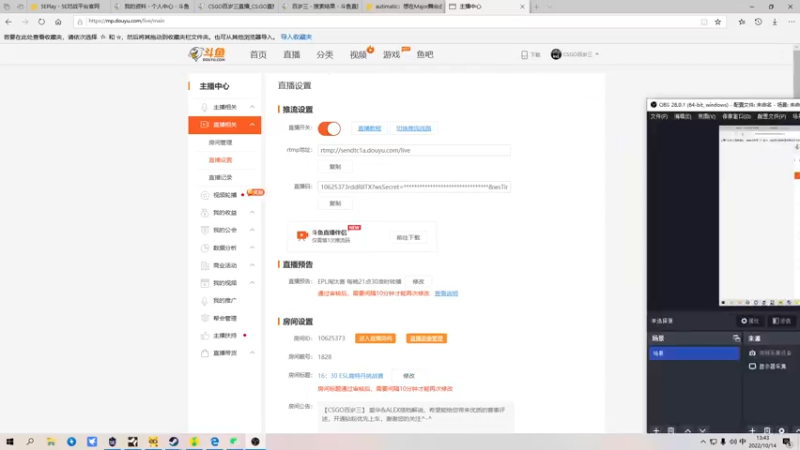
Task: Delete source with OBS sources trash icon
Action: [767, 431]
